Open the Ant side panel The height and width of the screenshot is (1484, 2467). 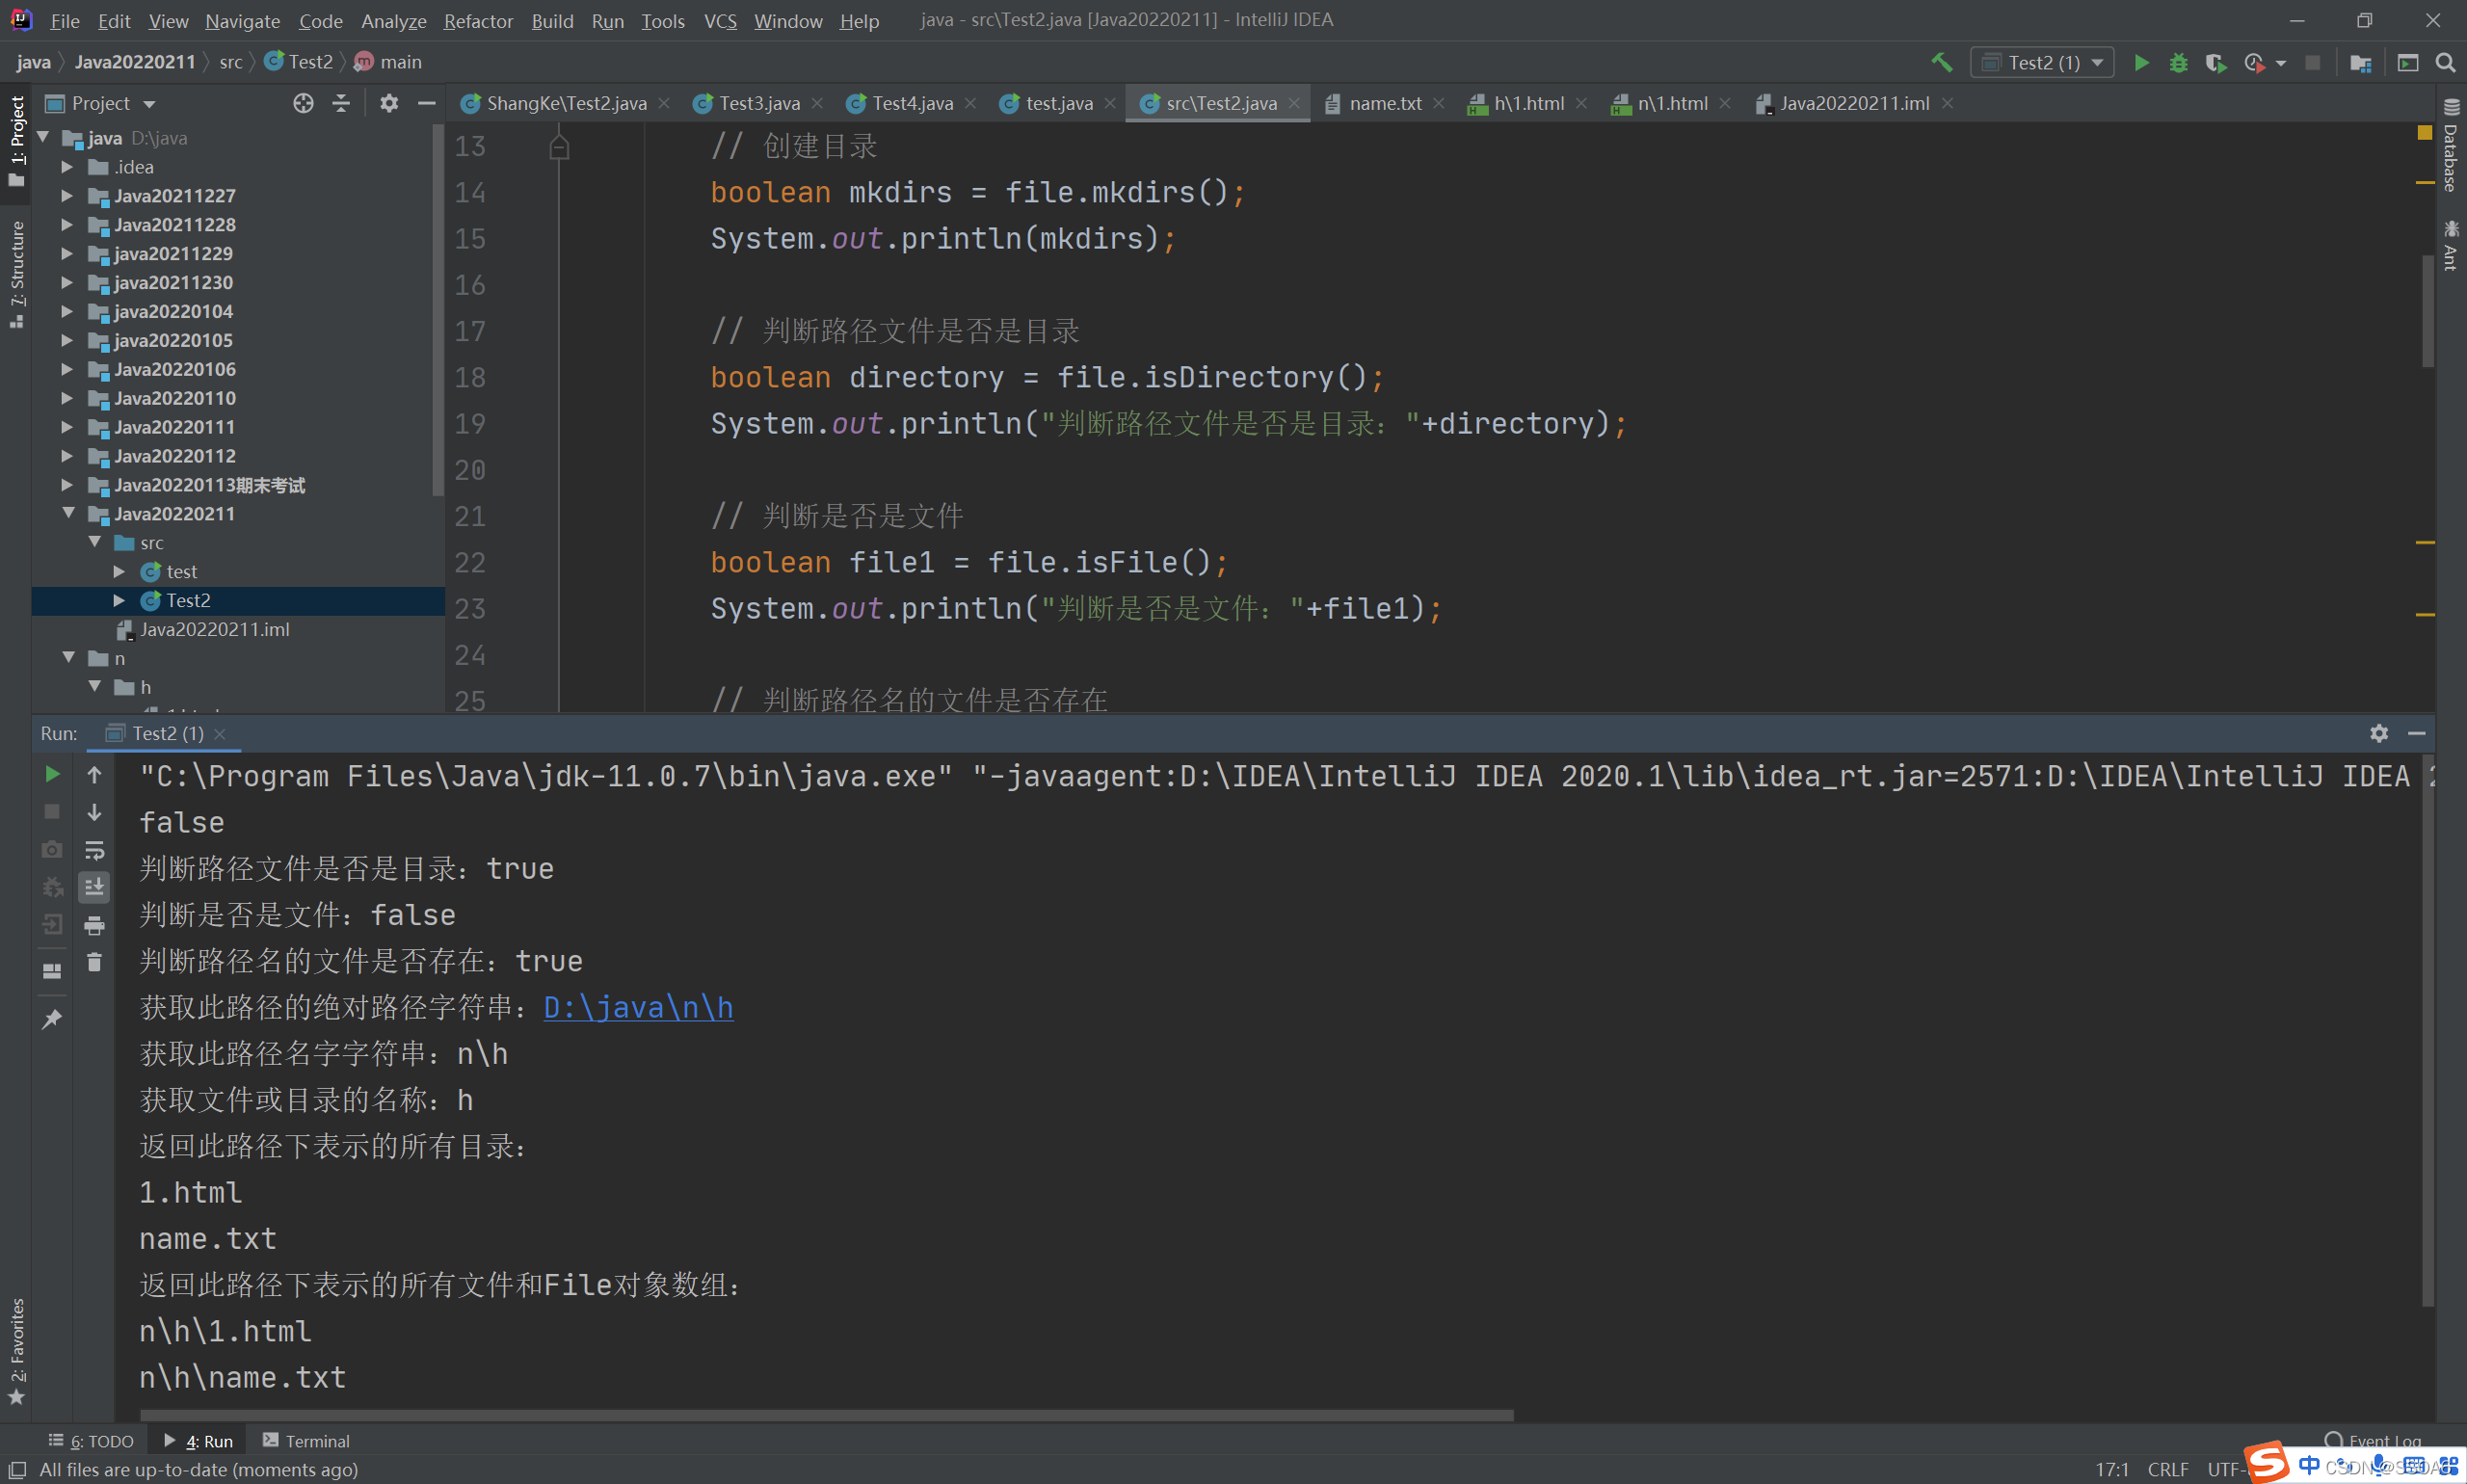pos(2451,244)
